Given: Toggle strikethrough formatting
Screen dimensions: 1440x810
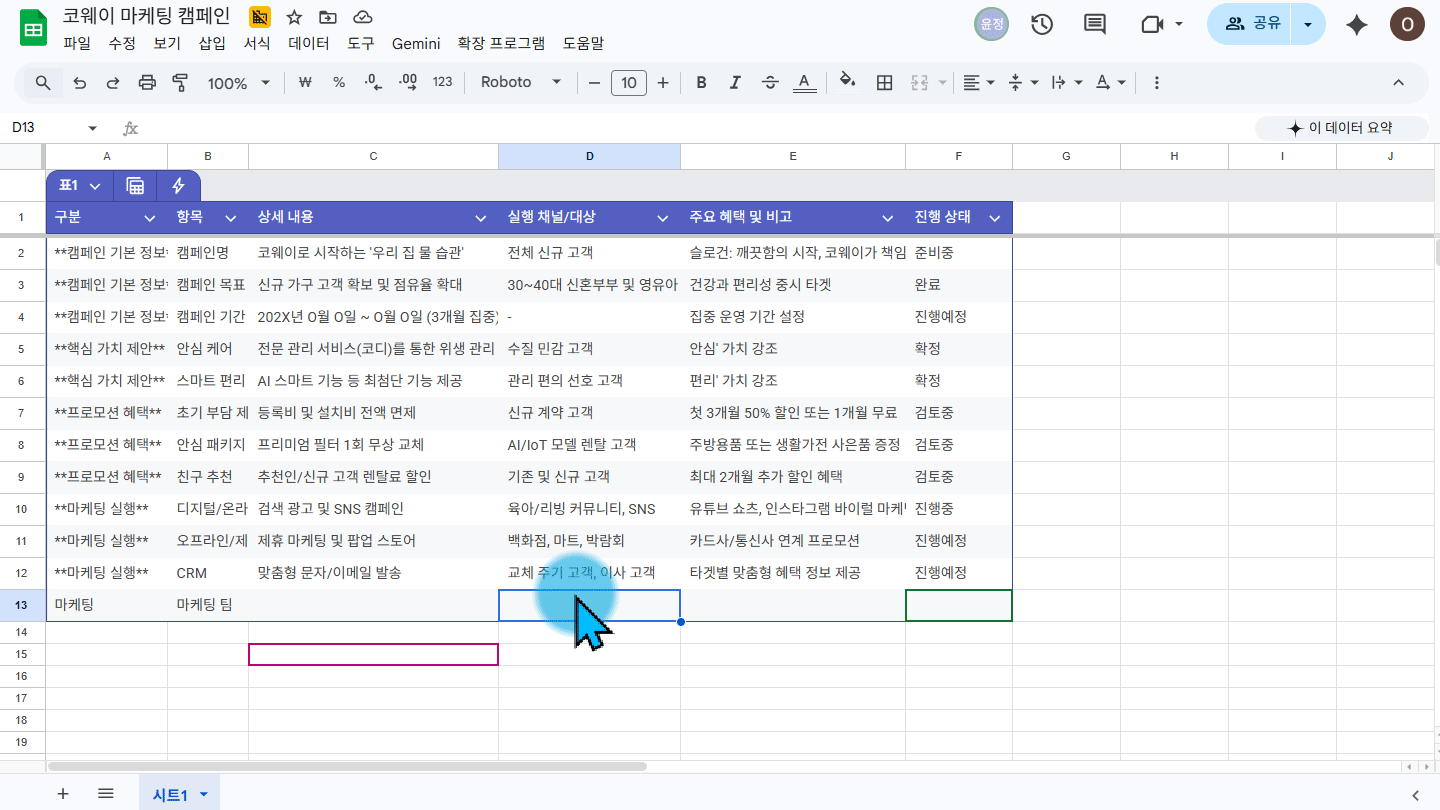Looking at the screenshot, I should pos(769,83).
